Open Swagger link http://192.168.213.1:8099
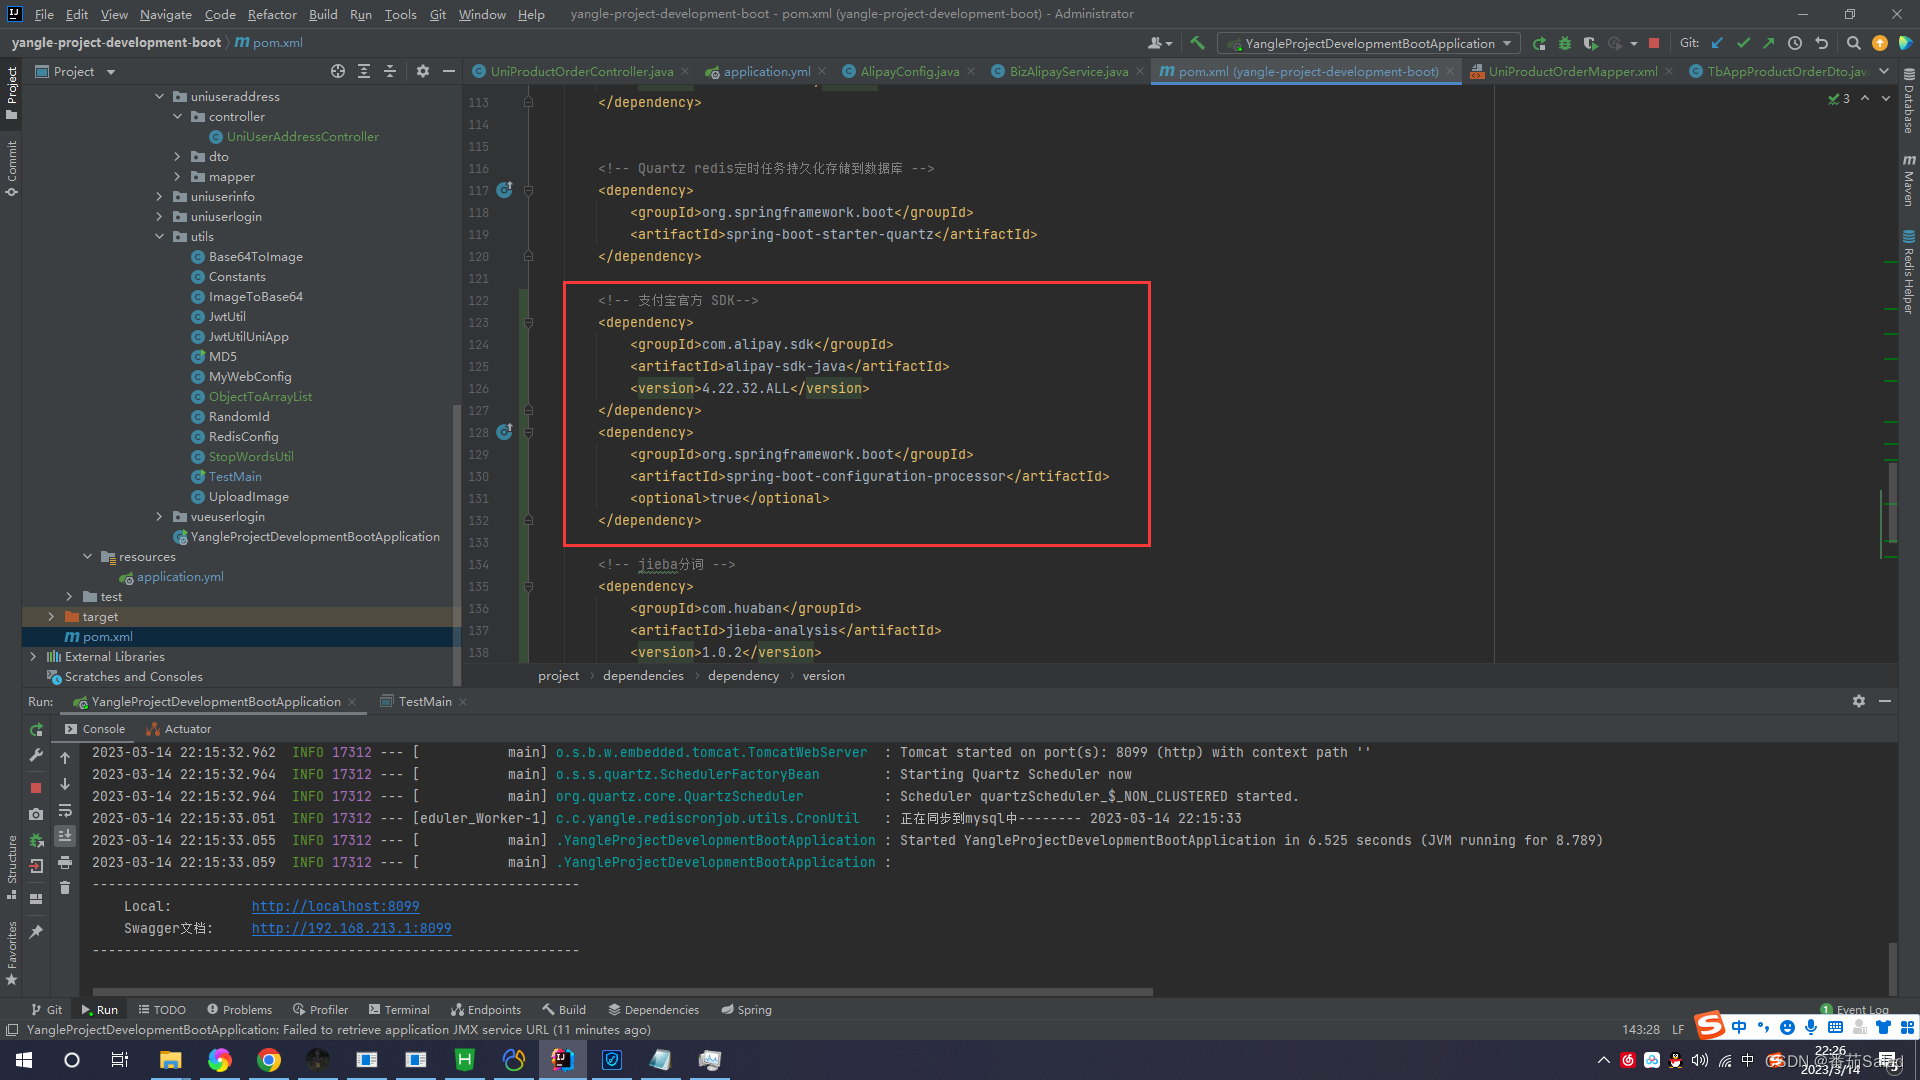The image size is (1920, 1080). click(351, 928)
